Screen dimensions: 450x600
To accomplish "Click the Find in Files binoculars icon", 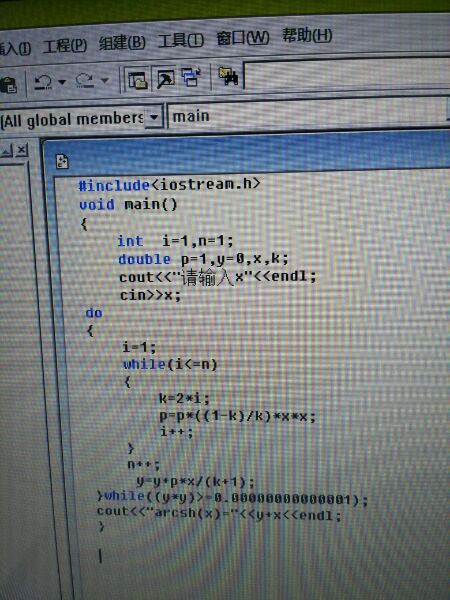I will tap(228, 76).
